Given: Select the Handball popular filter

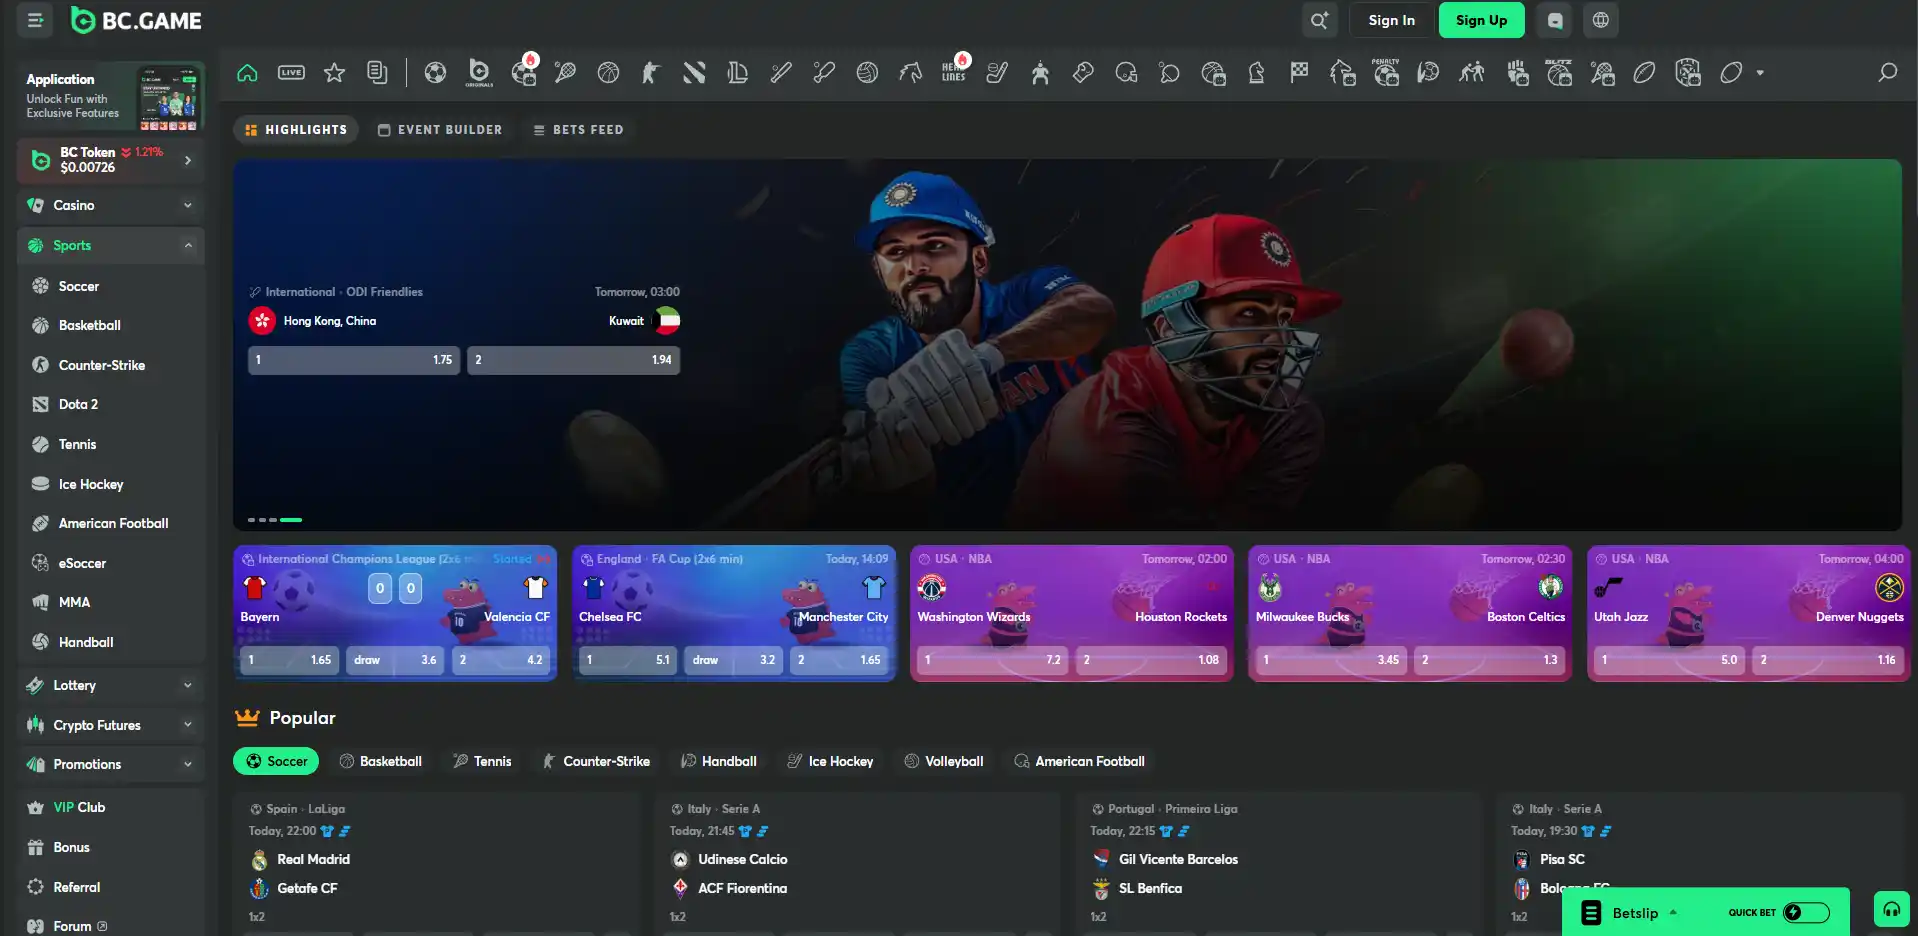Looking at the screenshot, I should 719,761.
